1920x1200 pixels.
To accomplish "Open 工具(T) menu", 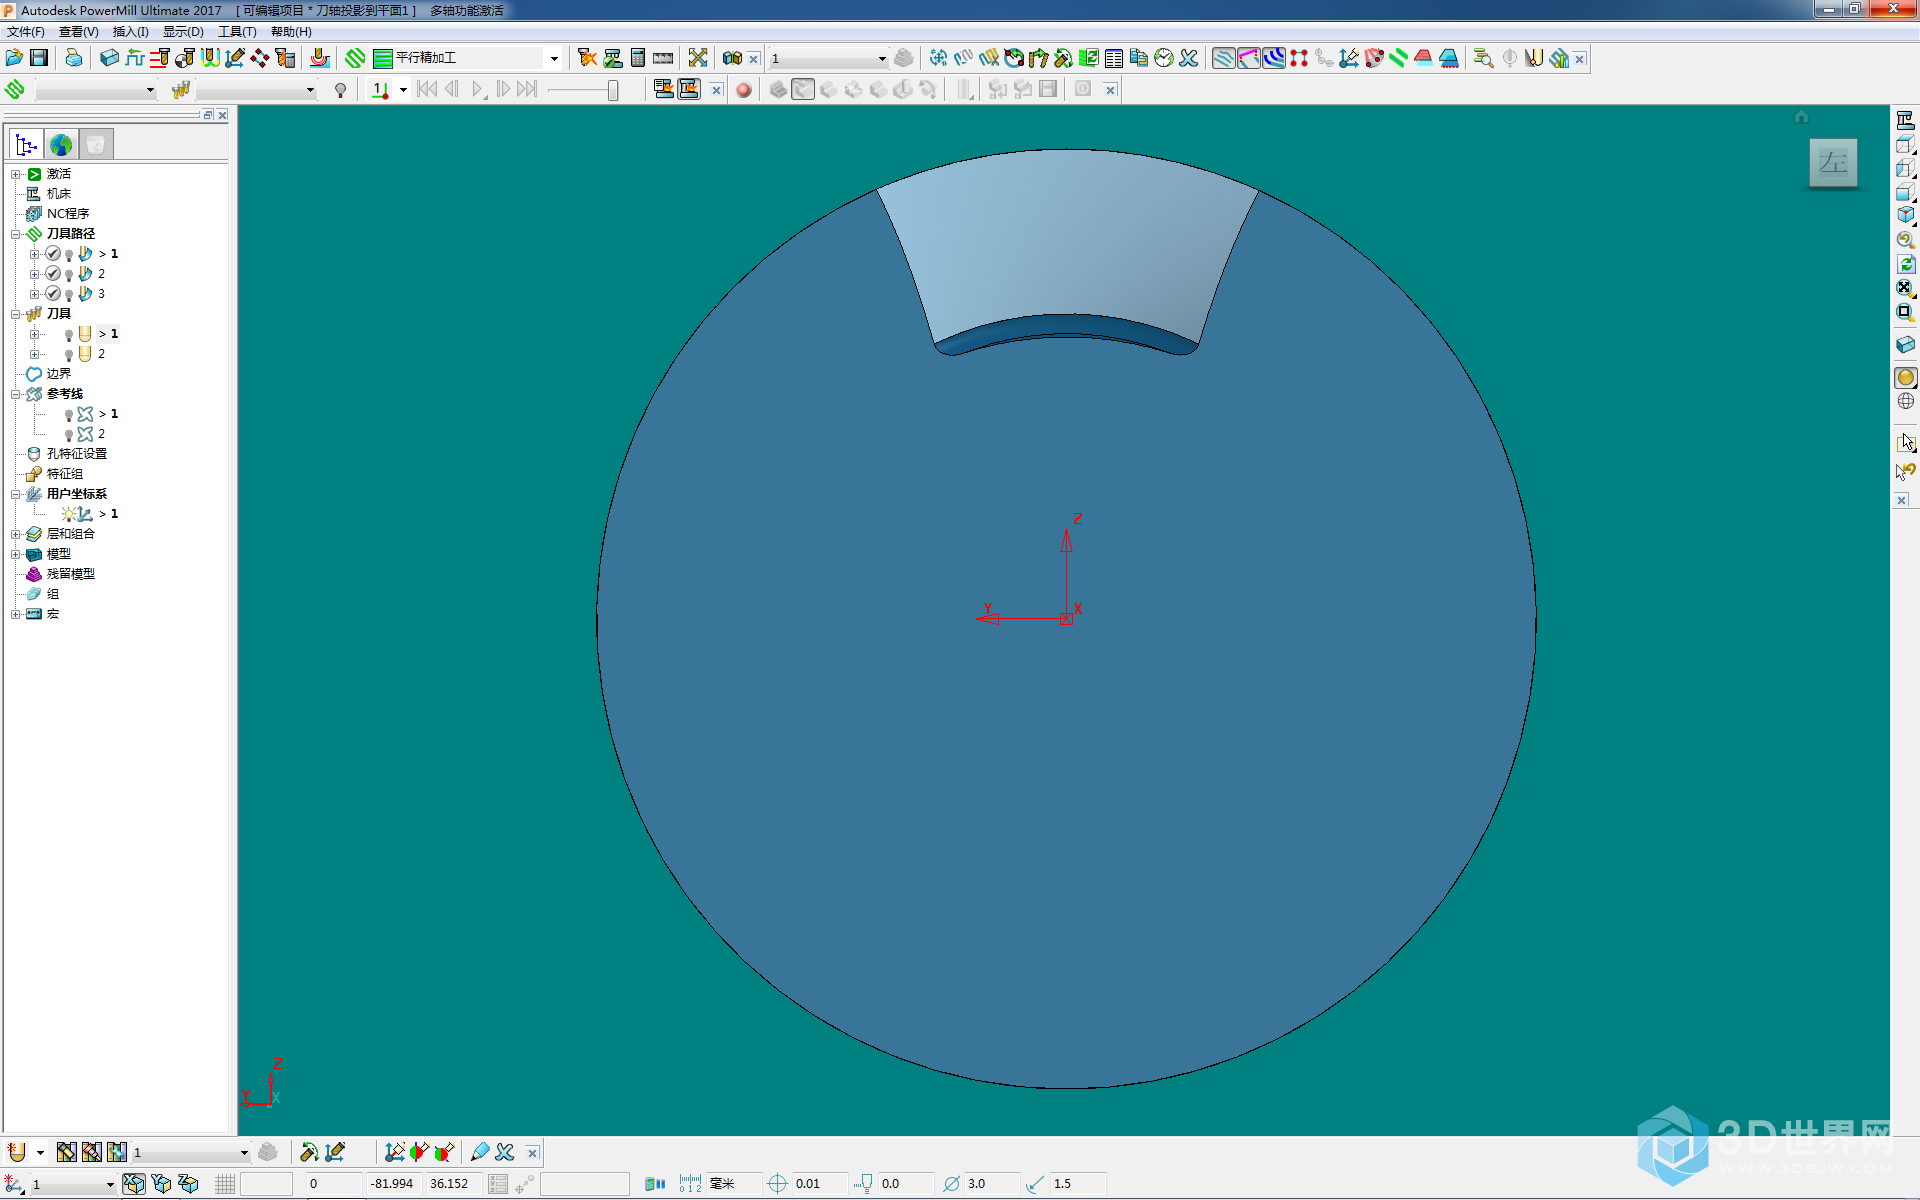I will (x=238, y=32).
